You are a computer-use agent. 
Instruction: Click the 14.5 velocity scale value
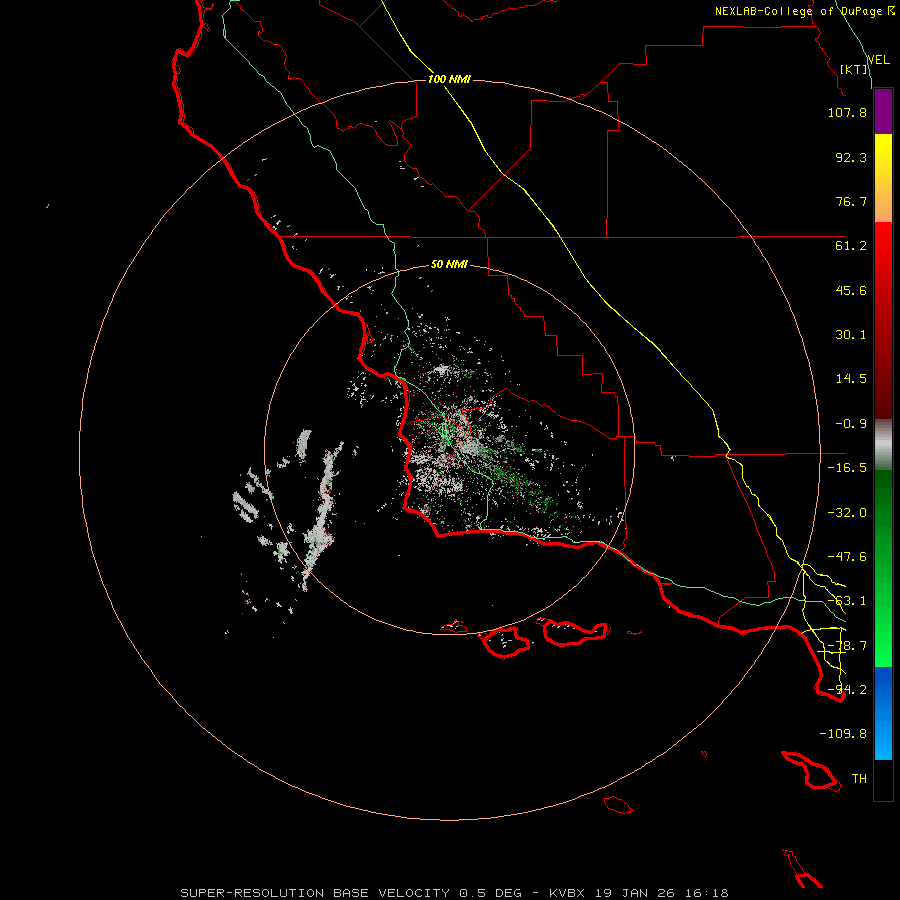pyautogui.click(x=851, y=379)
